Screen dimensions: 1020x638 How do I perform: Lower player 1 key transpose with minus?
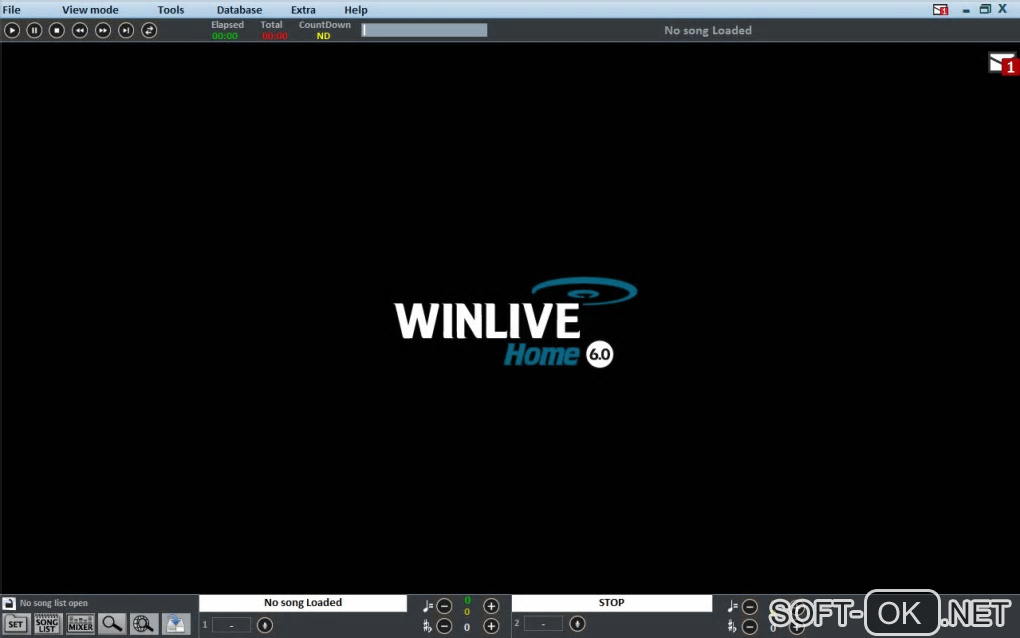point(444,626)
